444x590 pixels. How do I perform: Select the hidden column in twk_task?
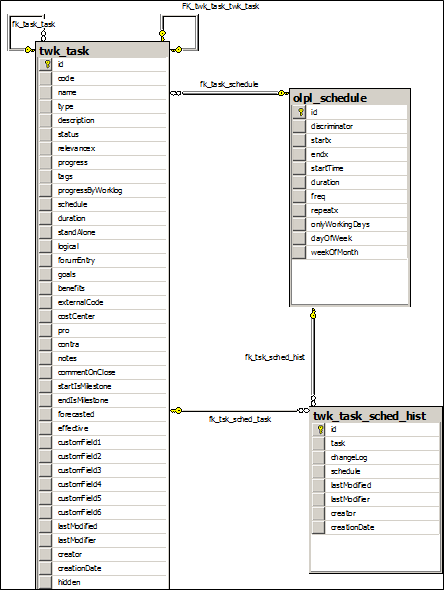click(103, 582)
